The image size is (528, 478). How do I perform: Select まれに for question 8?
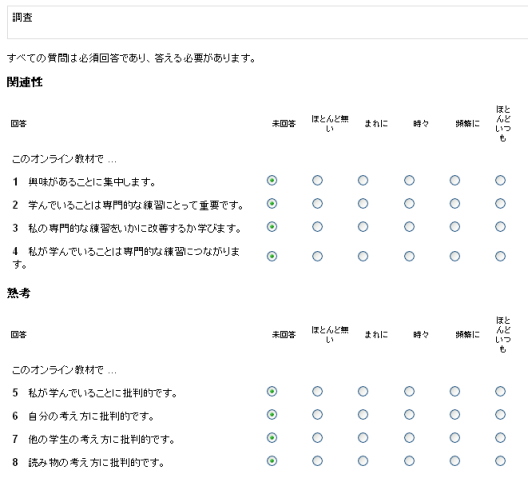[363, 461]
